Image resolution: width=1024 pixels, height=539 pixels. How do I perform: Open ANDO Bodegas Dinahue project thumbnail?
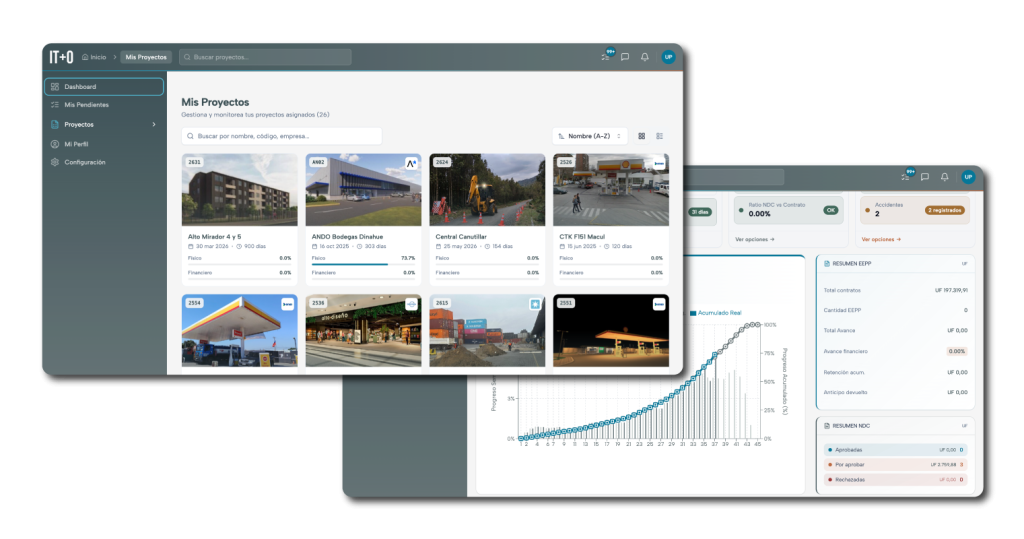pyautogui.click(x=363, y=190)
